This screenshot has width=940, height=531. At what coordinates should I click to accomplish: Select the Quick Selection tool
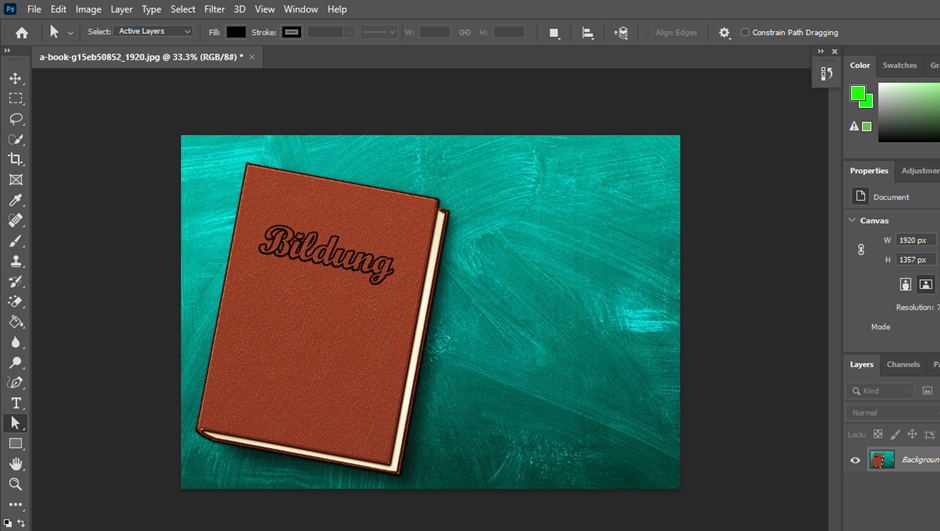pos(16,139)
